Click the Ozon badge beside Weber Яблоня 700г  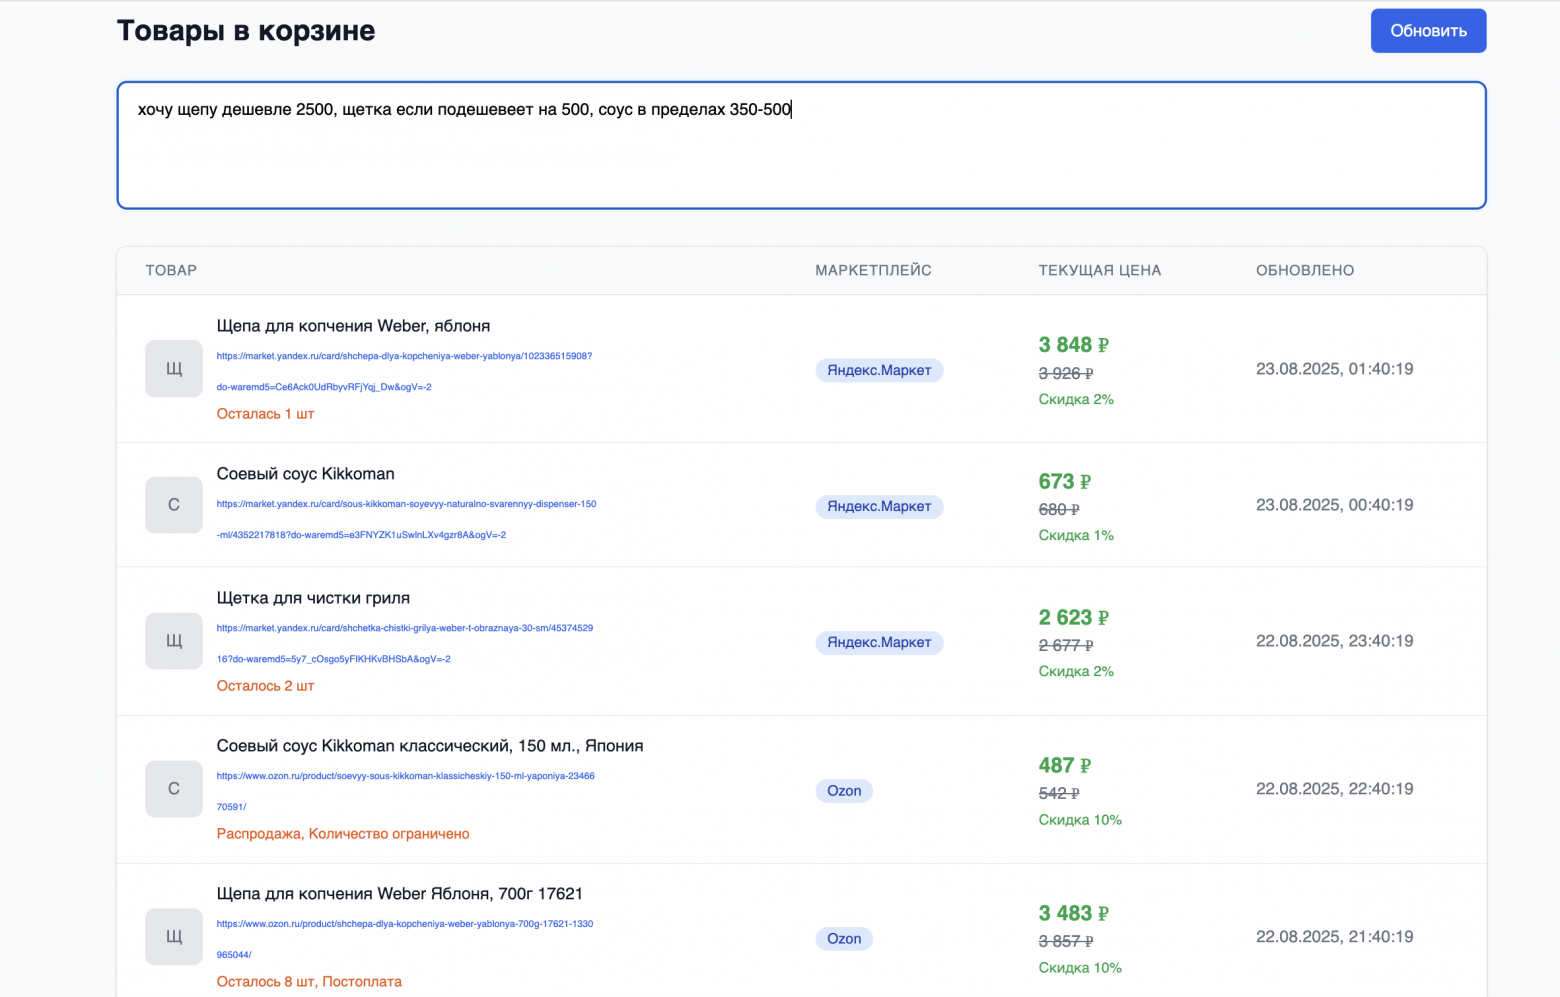pyautogui.click(x=844, y=939)
